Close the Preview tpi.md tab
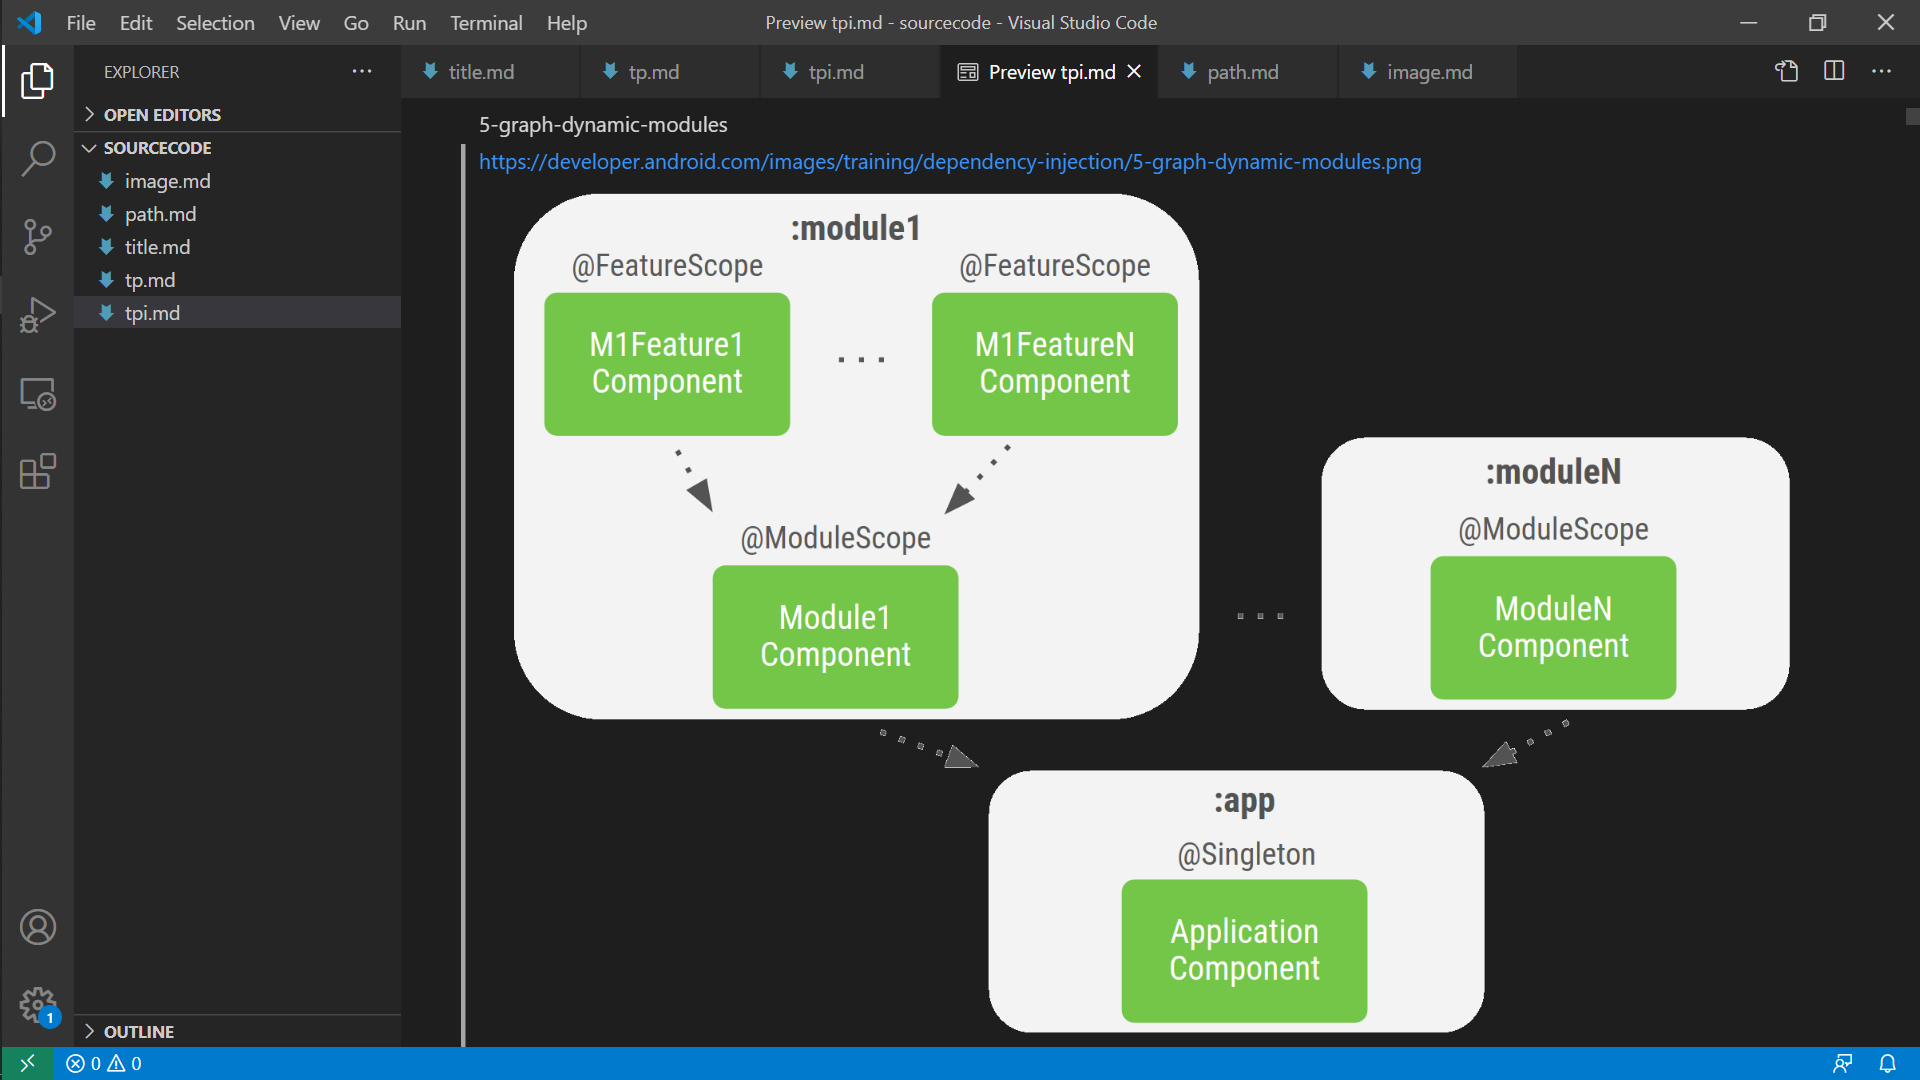 1134,71
